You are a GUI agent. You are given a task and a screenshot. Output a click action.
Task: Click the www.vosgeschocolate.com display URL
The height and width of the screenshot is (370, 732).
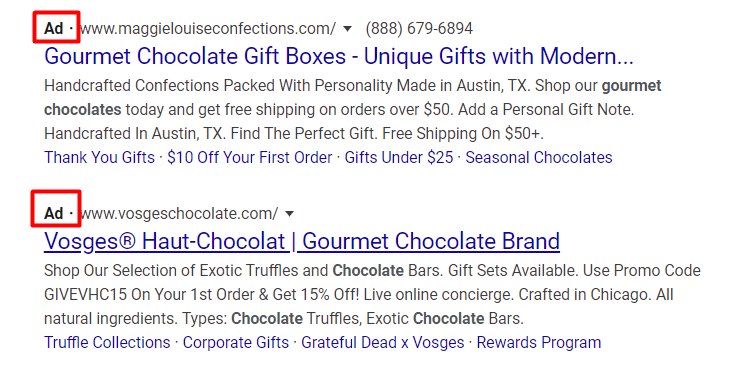(179, 213)
